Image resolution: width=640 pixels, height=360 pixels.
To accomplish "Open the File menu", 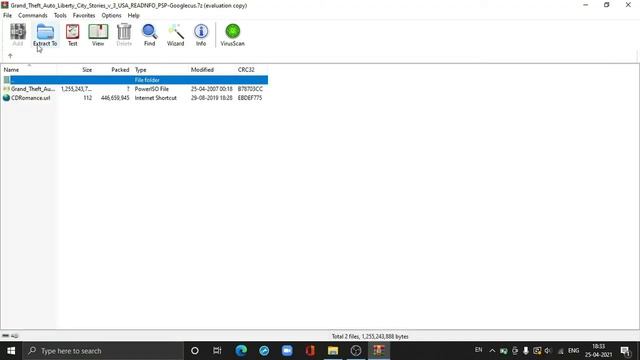I will 7,16.
